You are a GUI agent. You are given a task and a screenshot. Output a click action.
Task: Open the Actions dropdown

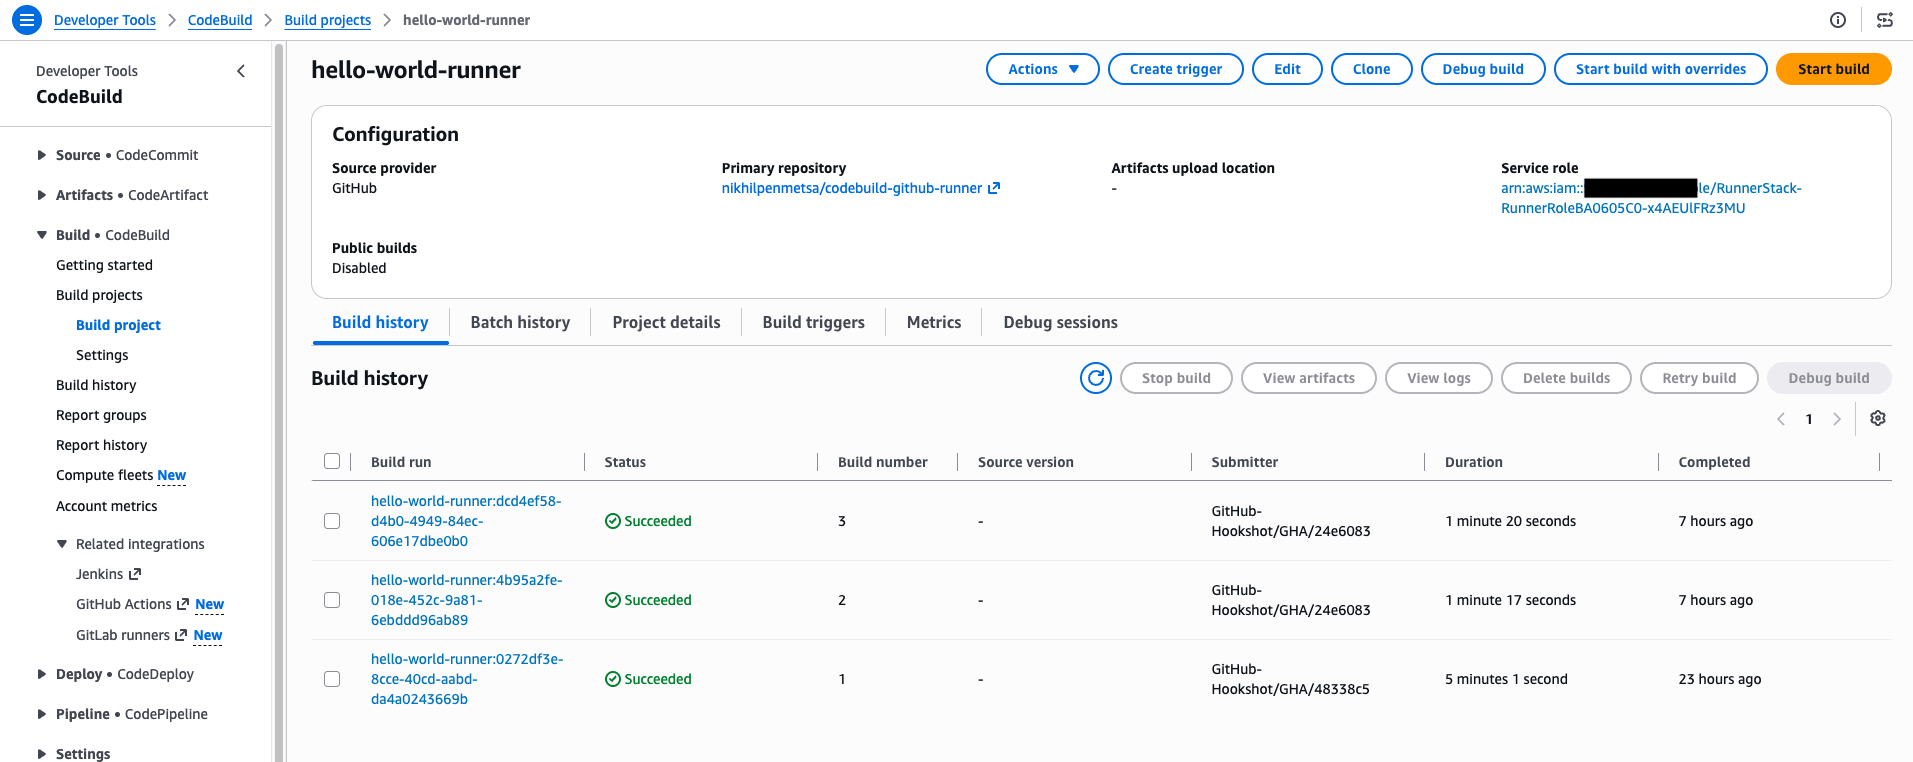pyautogui.click(x=1043, y=69)
